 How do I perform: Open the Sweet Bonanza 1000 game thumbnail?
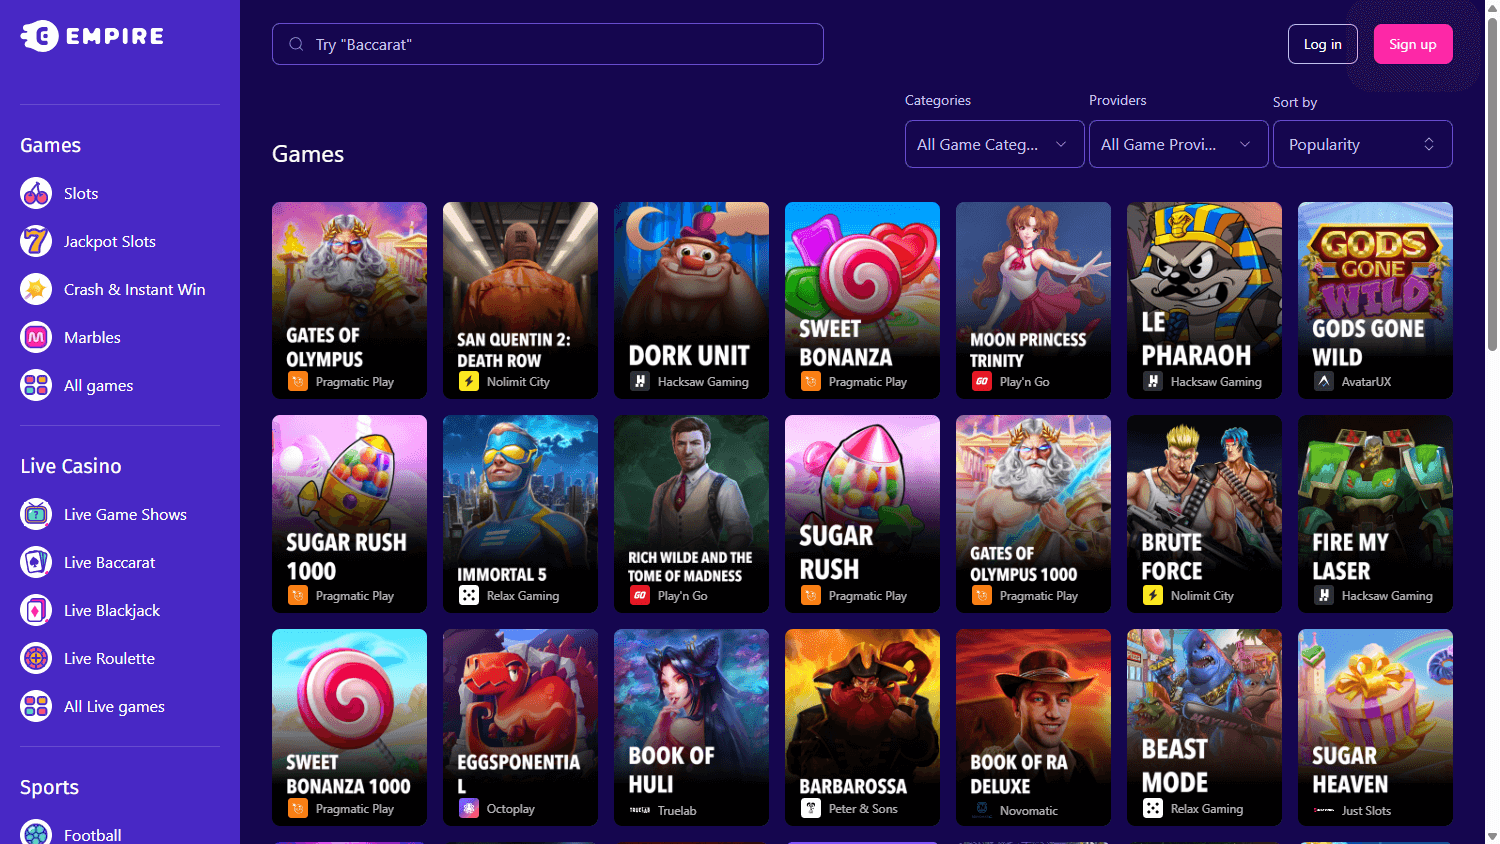pyautogui.click(x=349, y=727)
